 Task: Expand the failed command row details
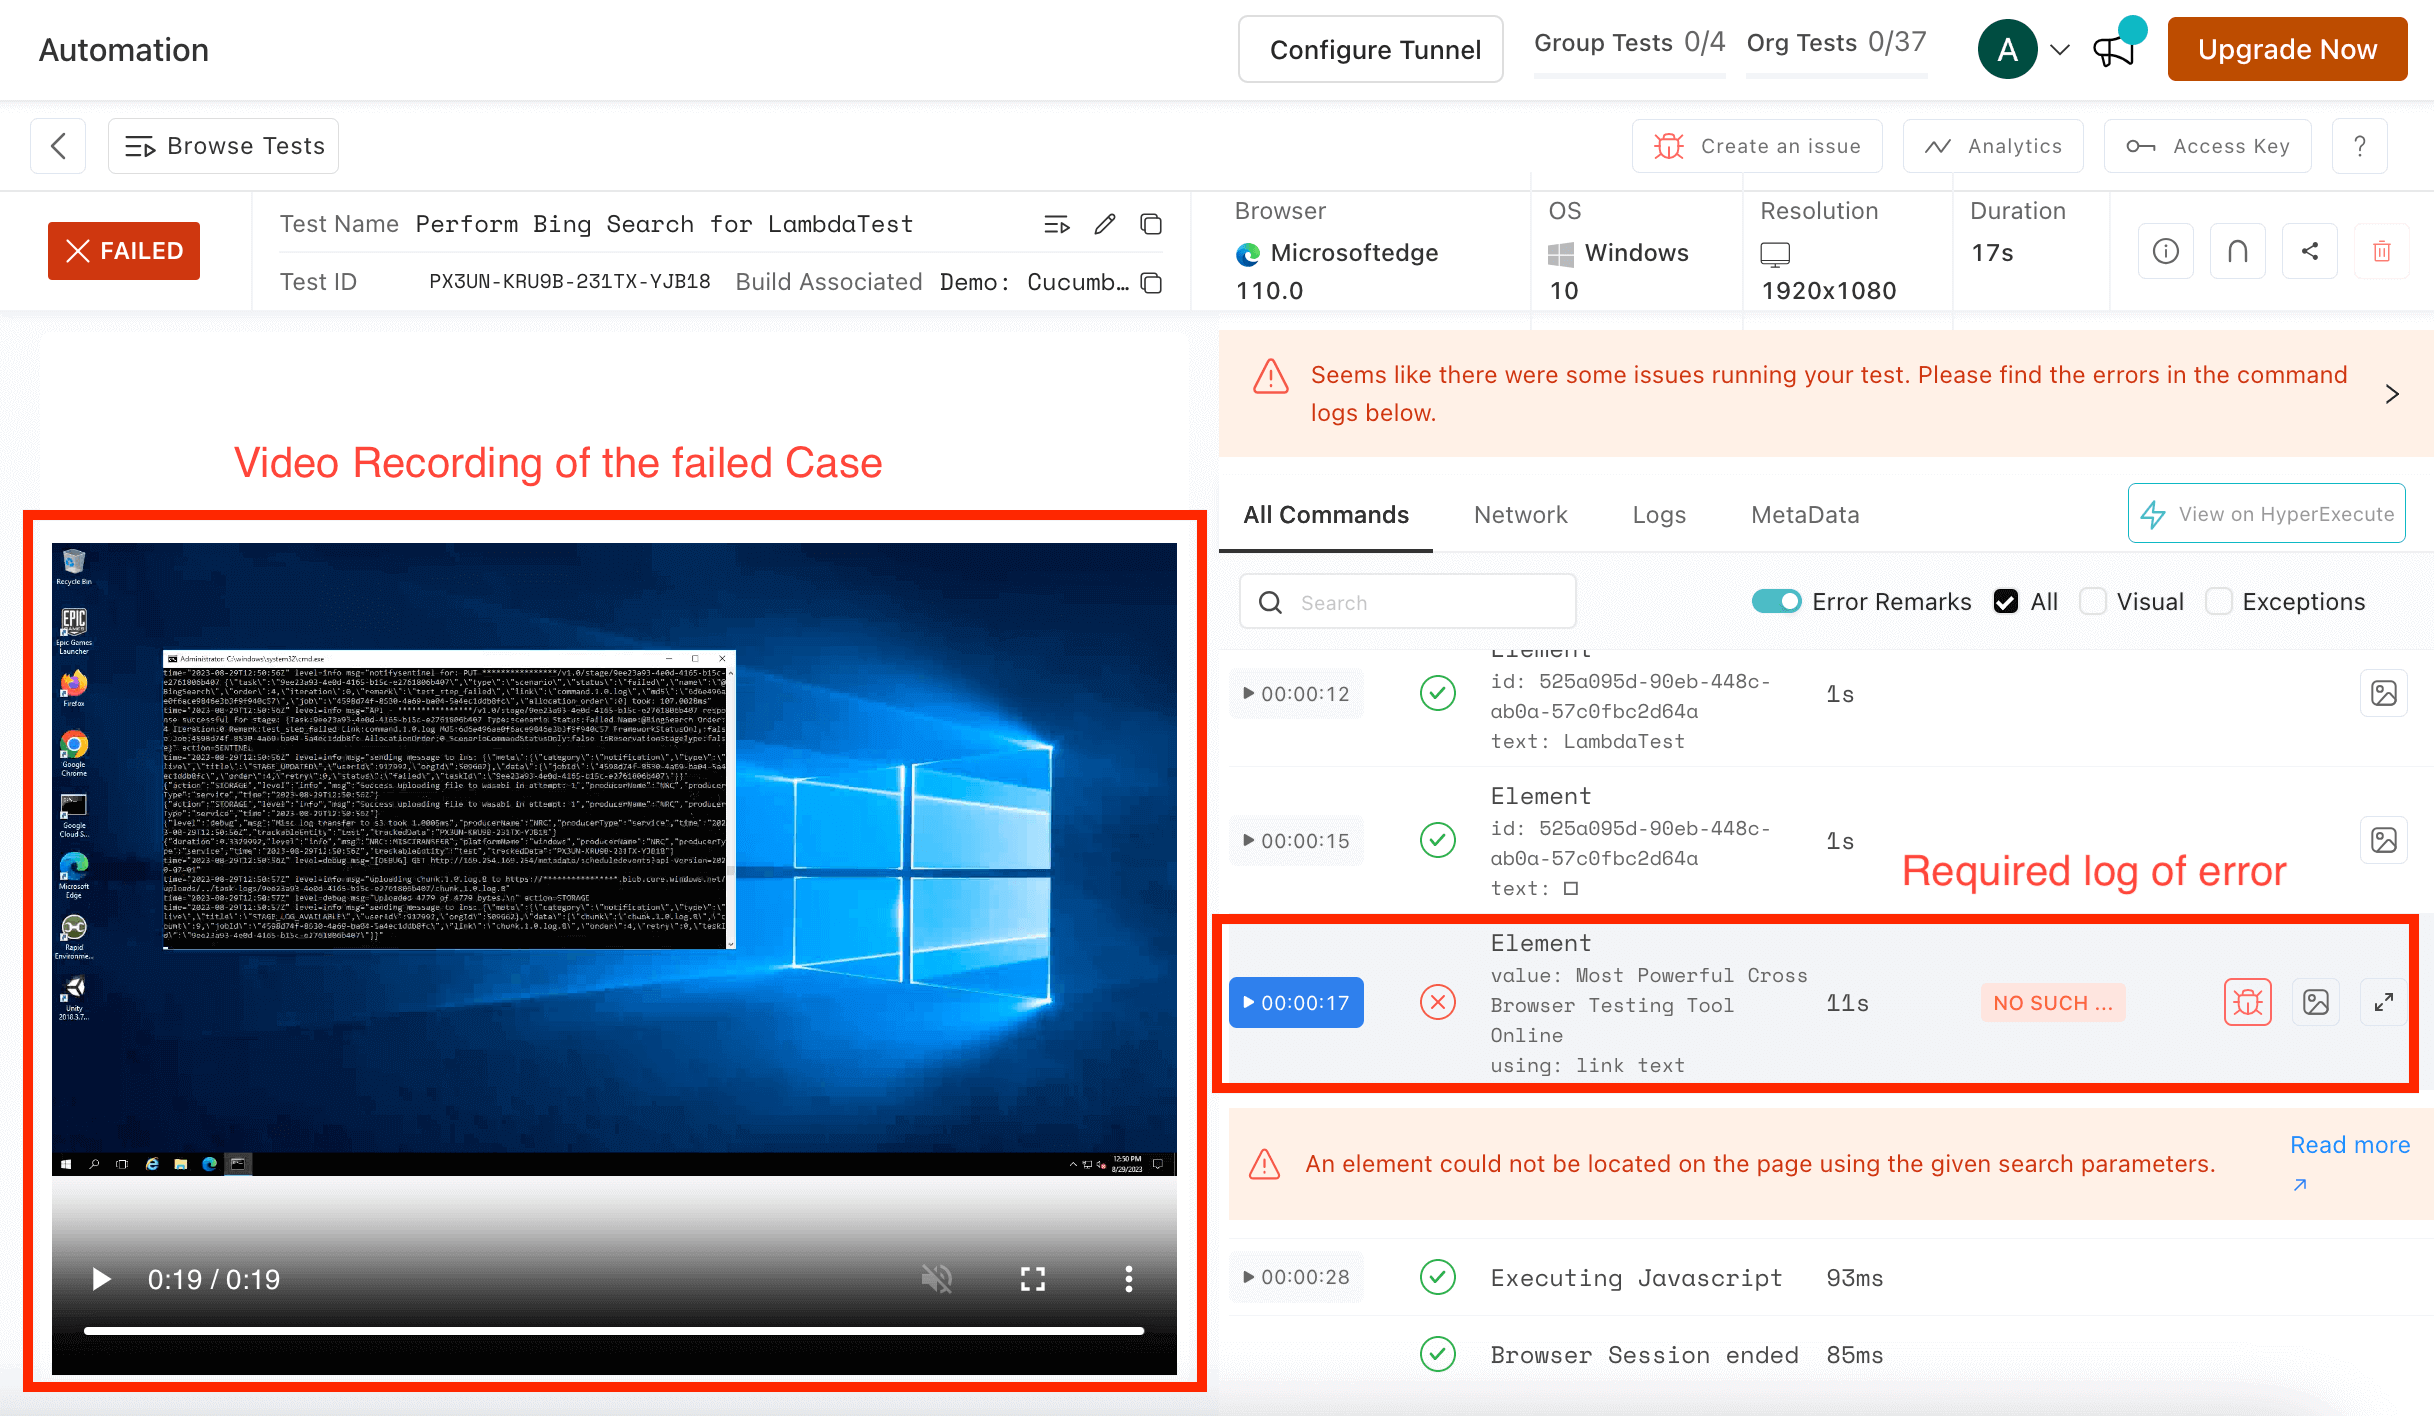2383,1002
